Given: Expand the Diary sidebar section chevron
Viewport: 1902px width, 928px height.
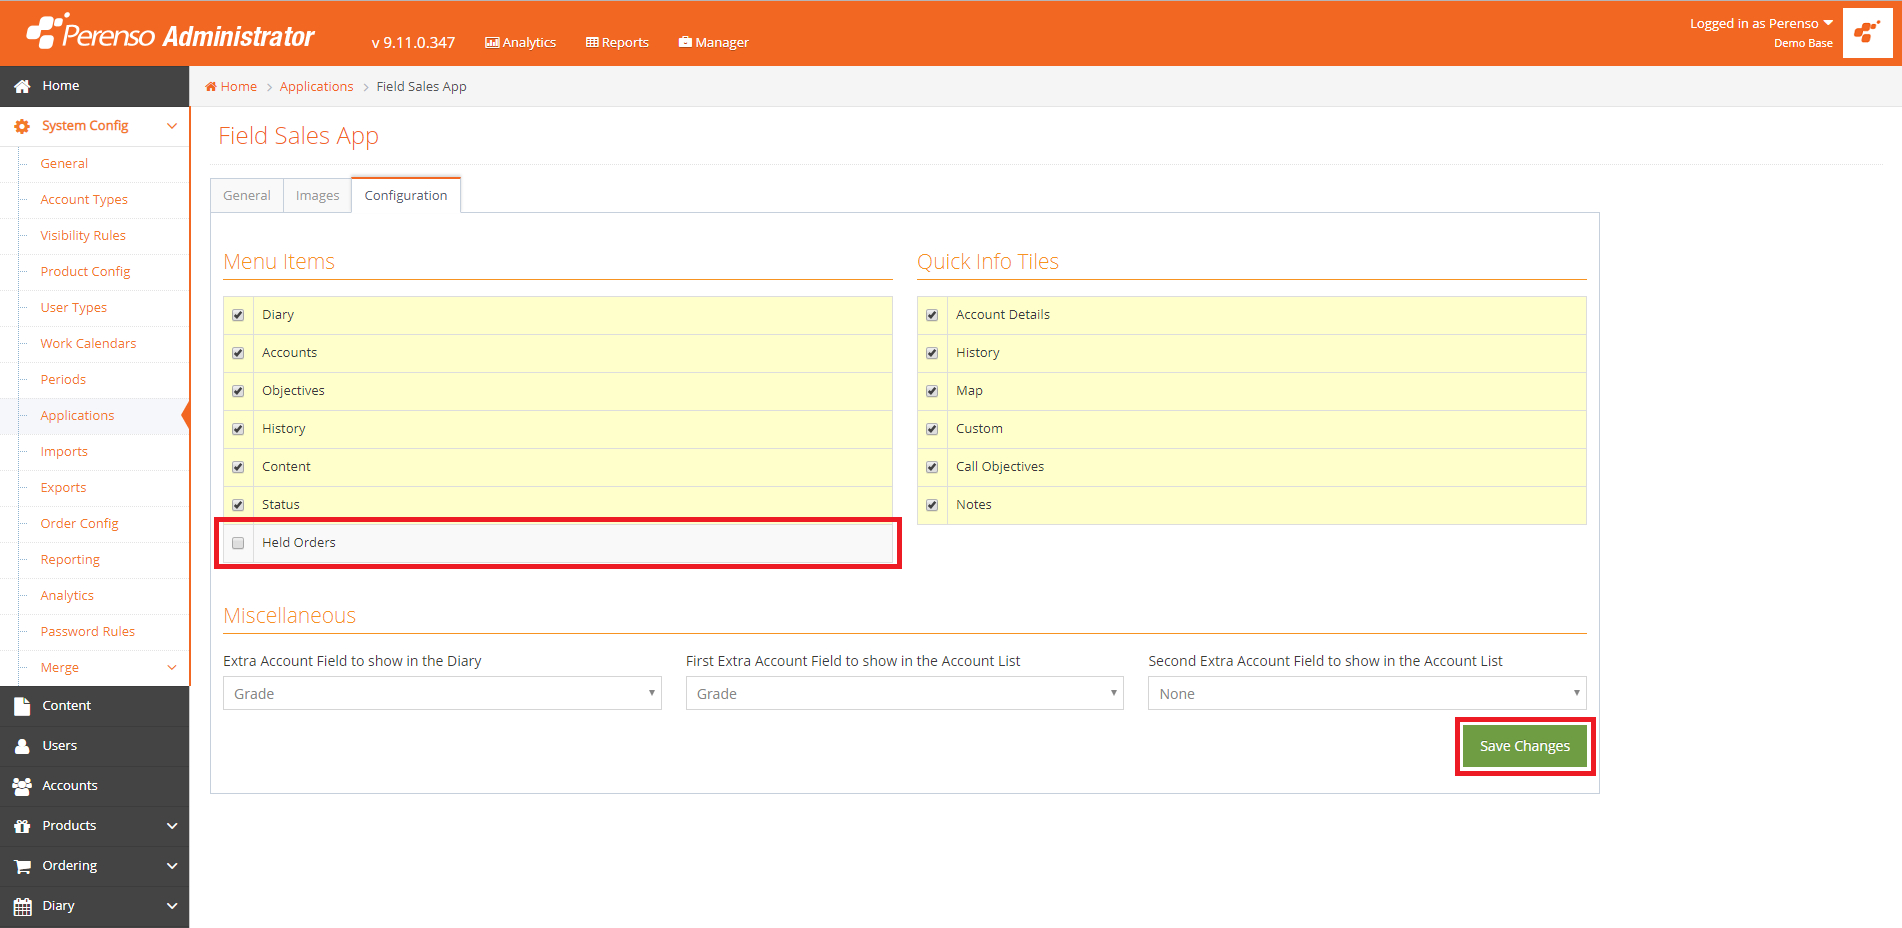Looking at the screenshot, I should (x=172, y=906).
